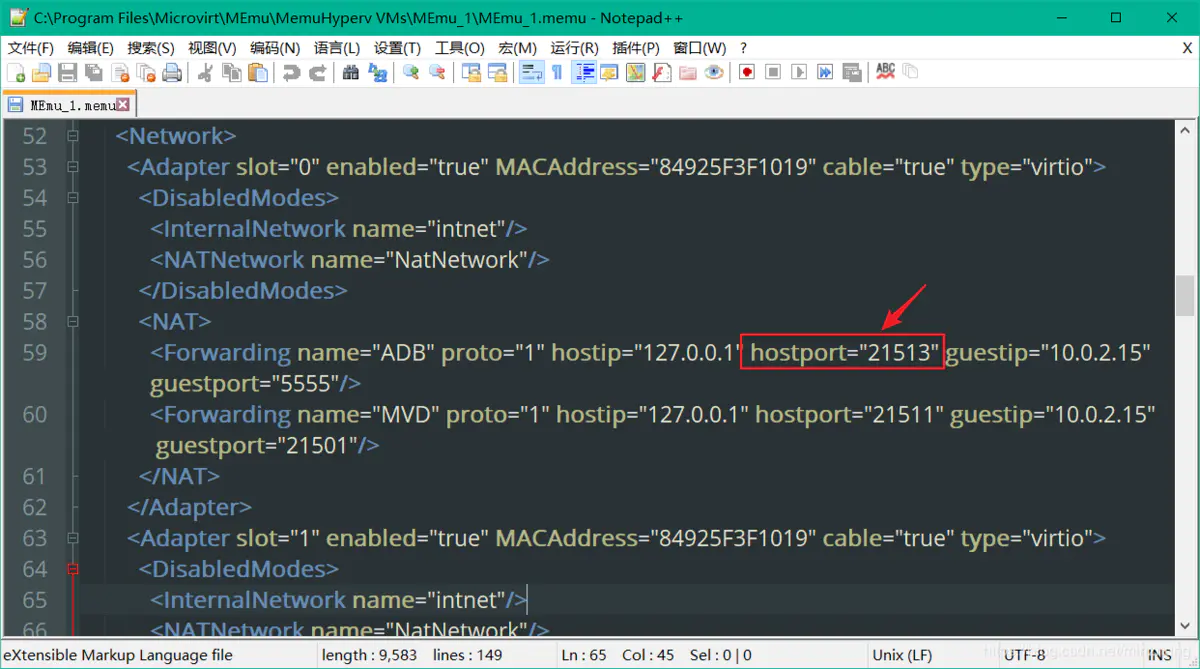The height and width of the screenshot is (669, 1200).
Task: Stop macro recording button
Action: coord(772,72)
